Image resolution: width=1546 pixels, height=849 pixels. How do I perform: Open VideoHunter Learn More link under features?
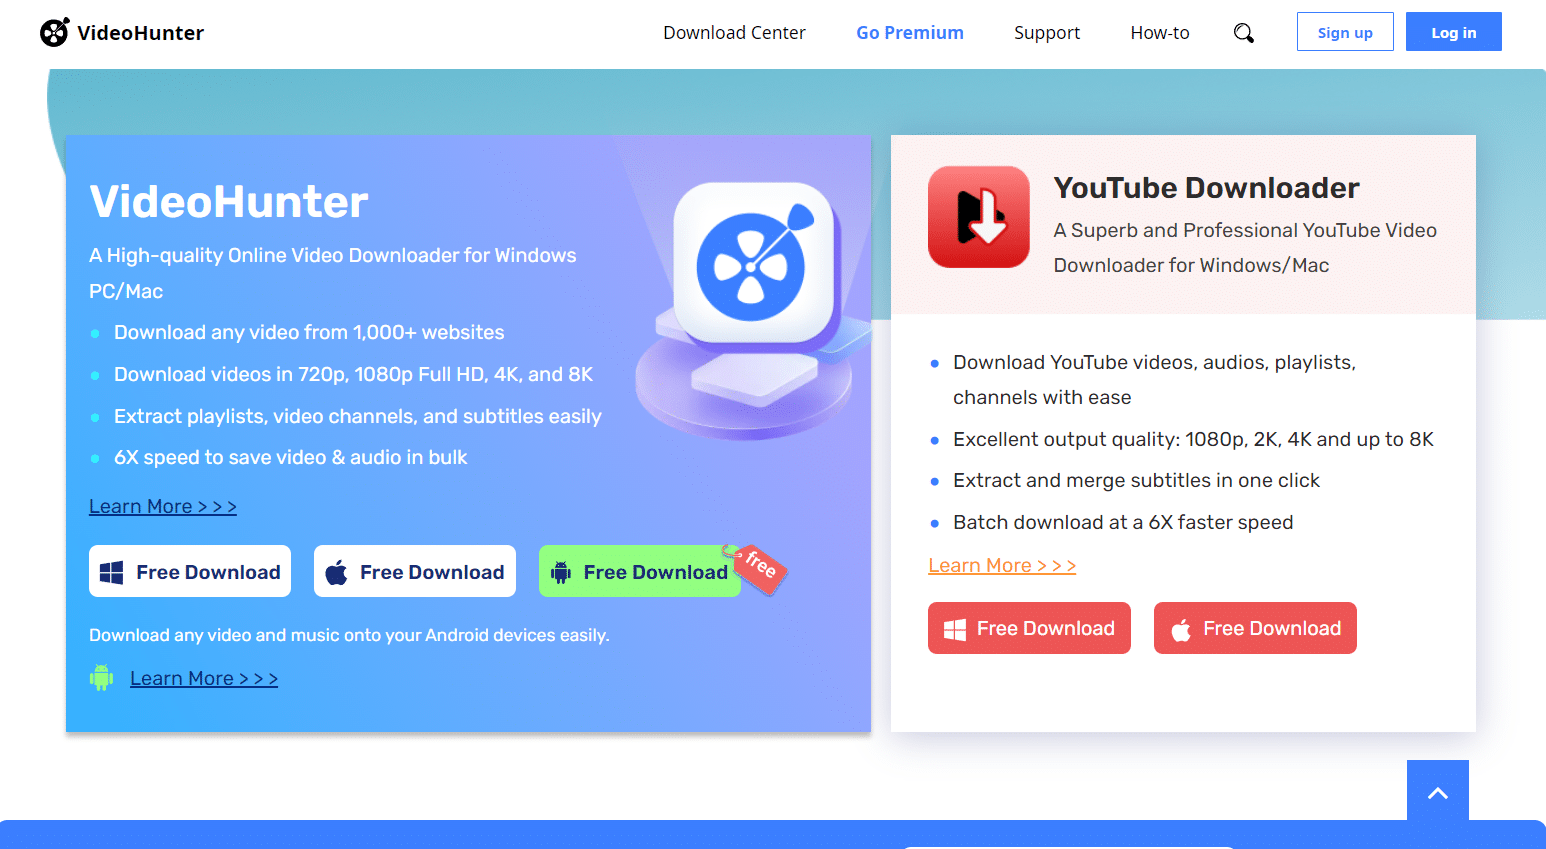pos(163,506)
